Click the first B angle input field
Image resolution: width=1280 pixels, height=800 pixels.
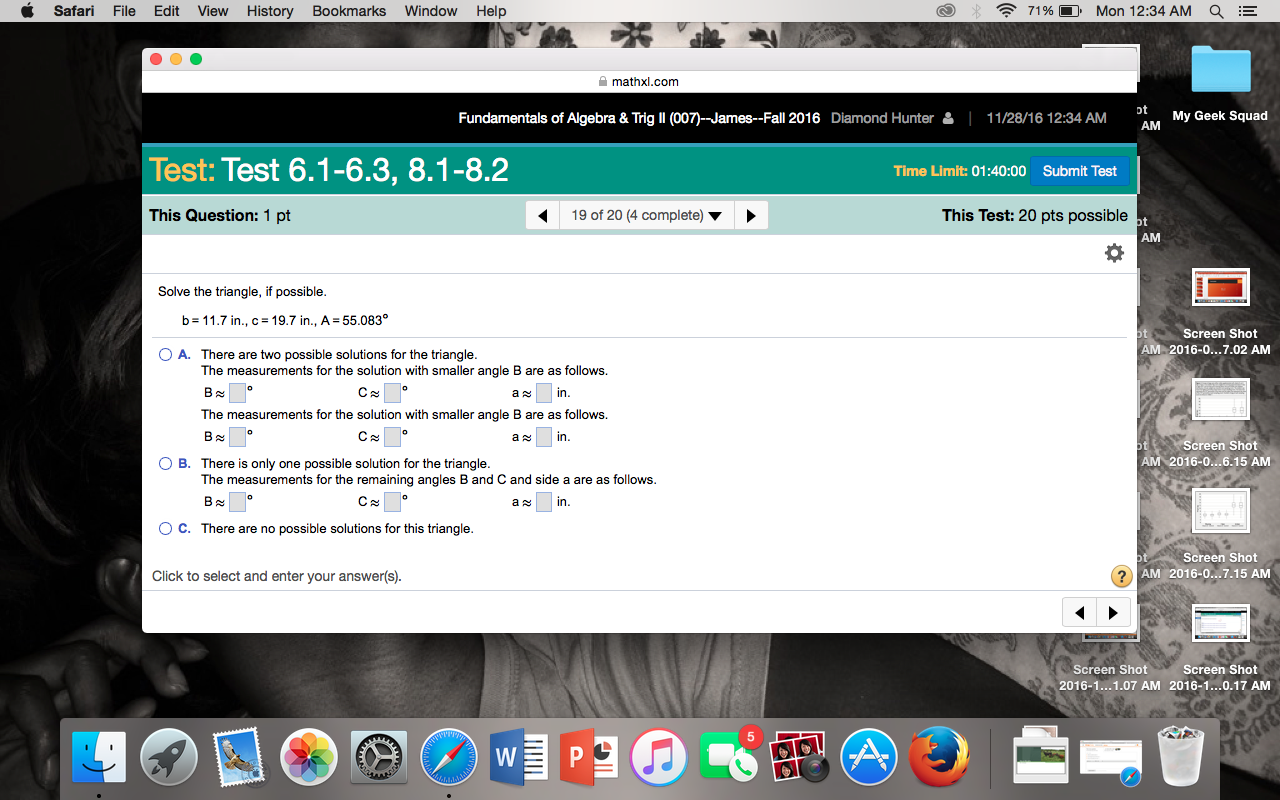point(237,393)
